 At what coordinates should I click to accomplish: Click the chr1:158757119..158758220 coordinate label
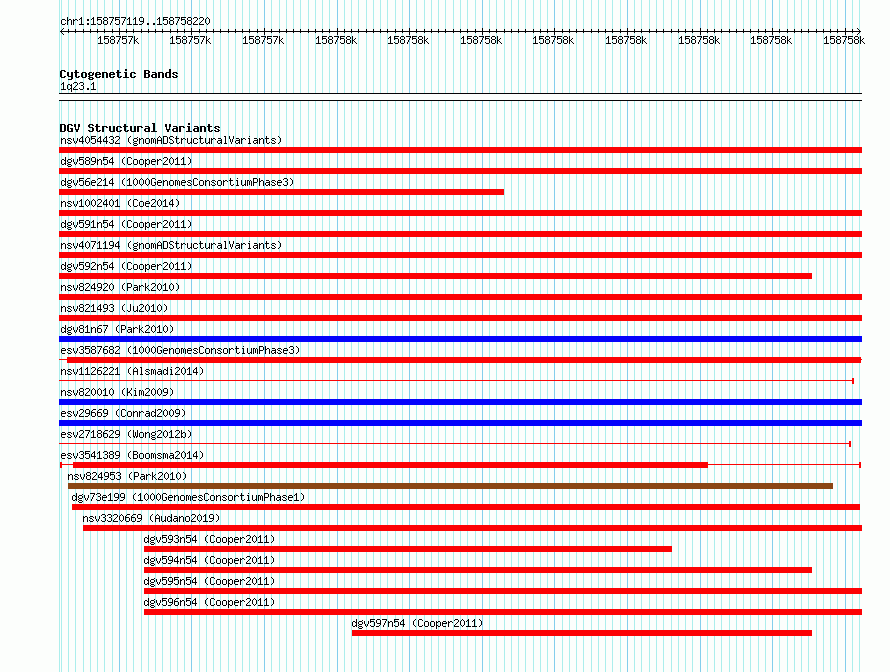tap(135, 21)
